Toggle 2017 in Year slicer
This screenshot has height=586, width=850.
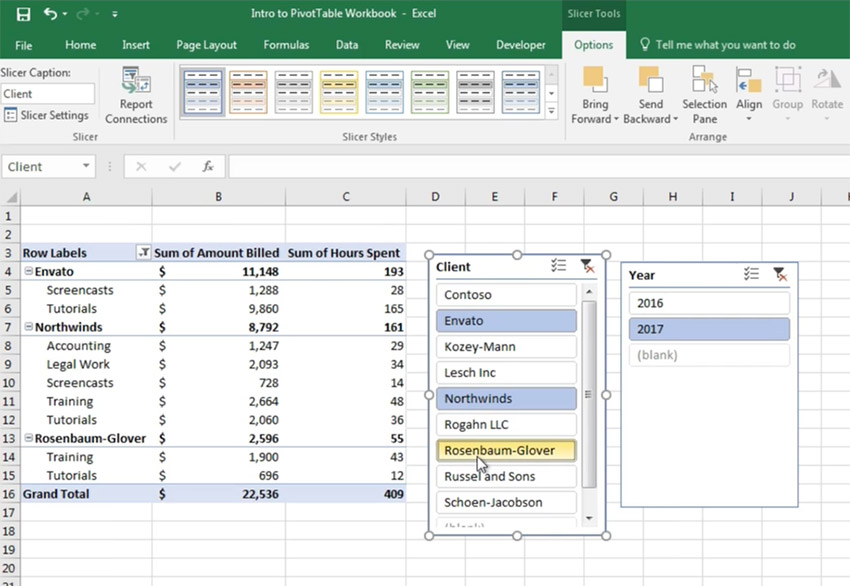pyautogui.click(x=709, y=329)
